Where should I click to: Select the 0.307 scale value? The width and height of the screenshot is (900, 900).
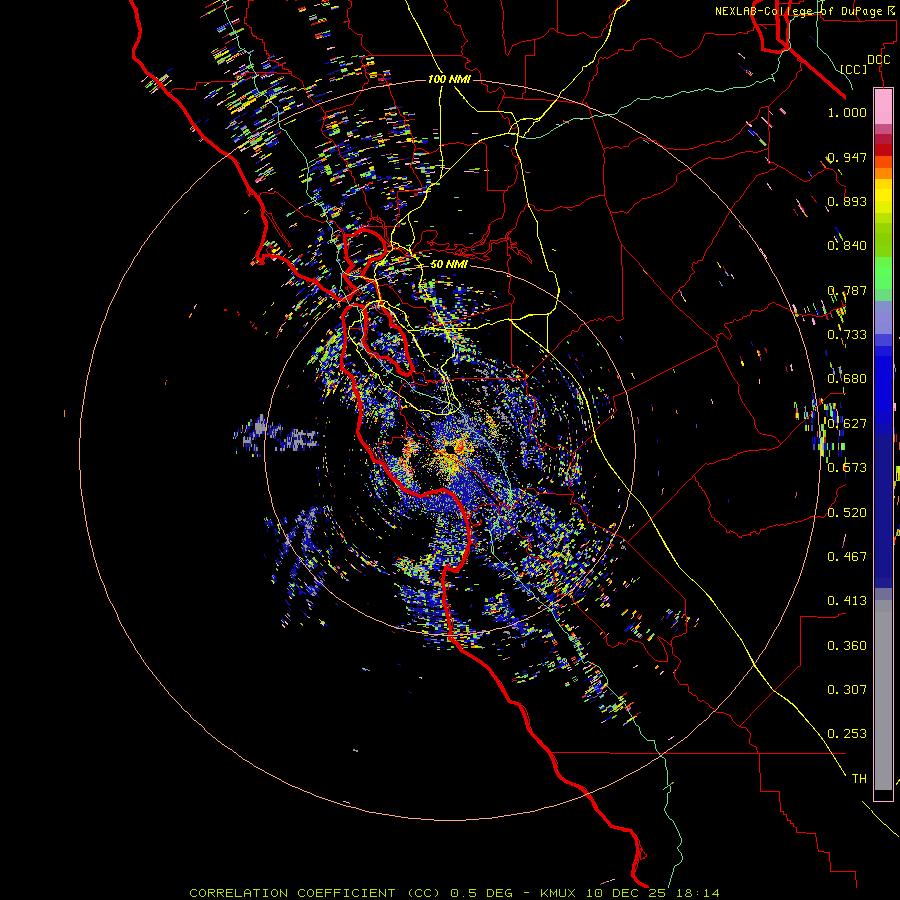coord(847,689)
